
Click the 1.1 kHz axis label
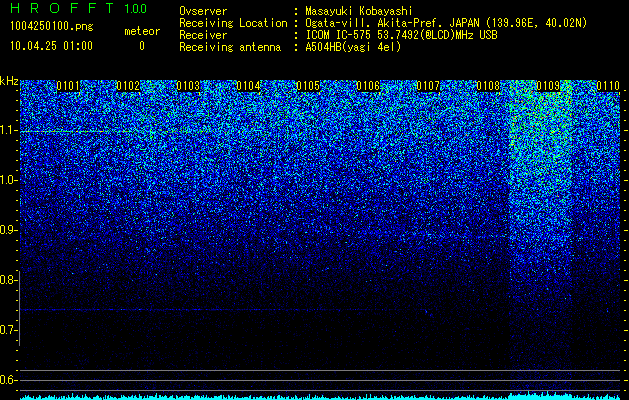click(x=9, y=130)
